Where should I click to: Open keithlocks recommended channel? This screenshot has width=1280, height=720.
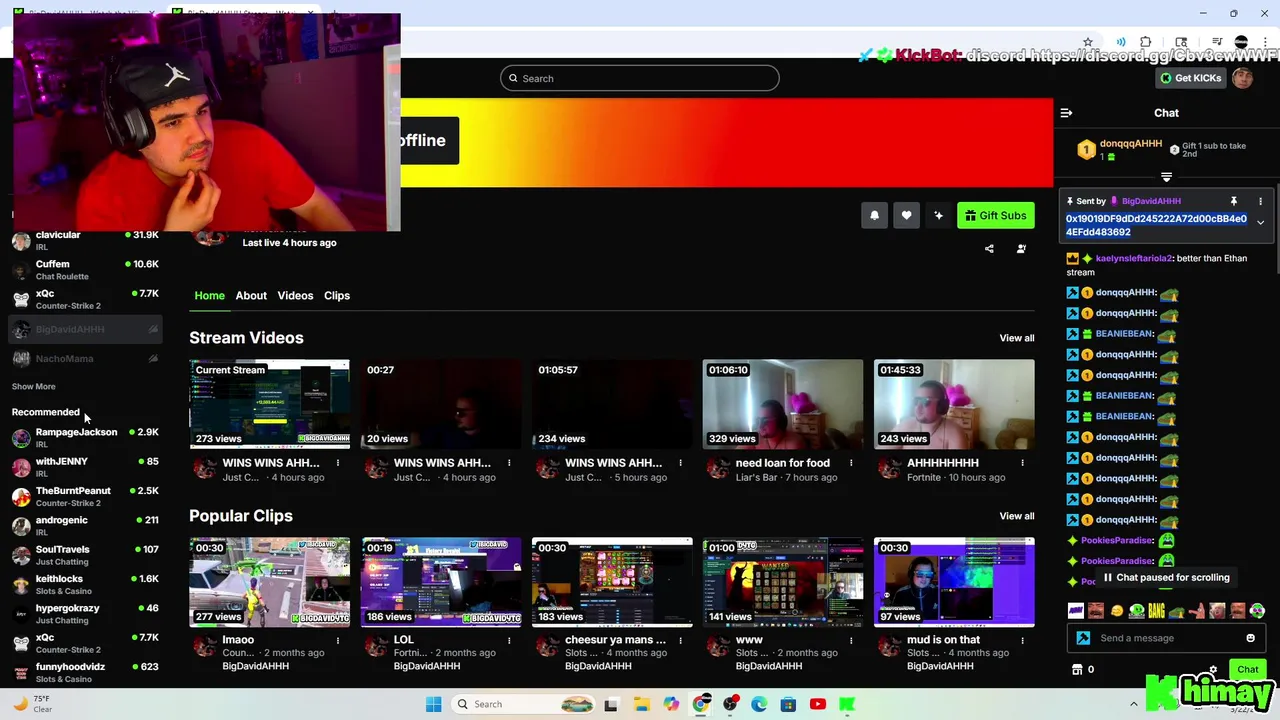(x=85, y=584)
